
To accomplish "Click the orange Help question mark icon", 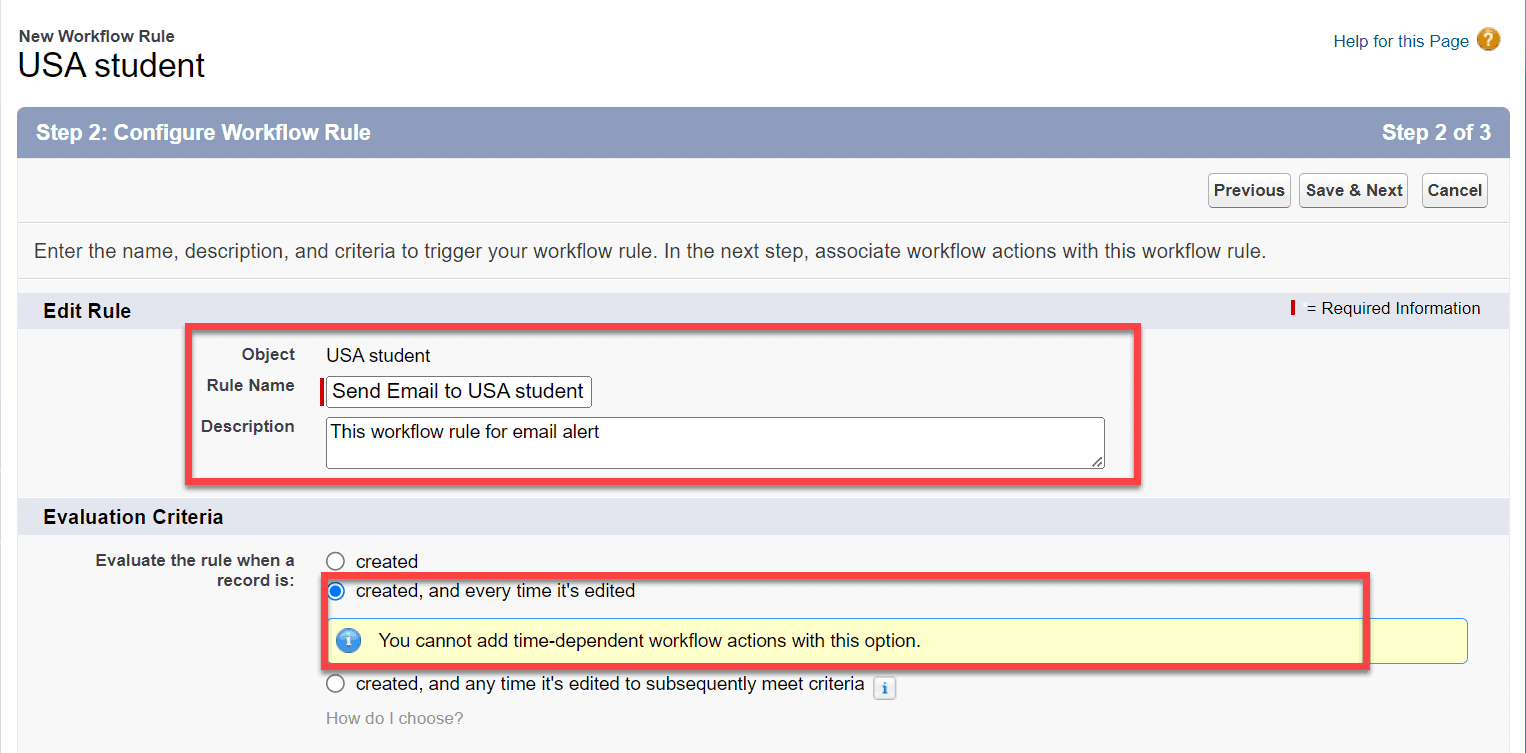I will tap(1488, 40).
